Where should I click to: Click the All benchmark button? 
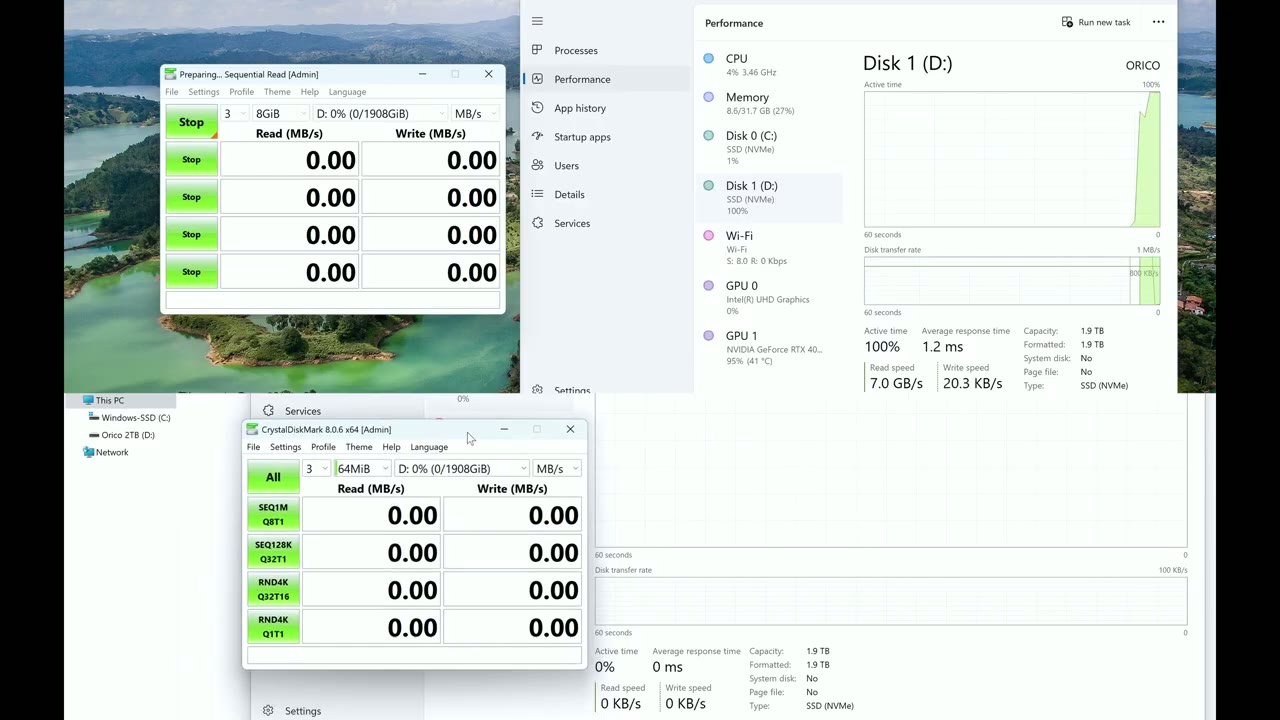tap(273, 477)
